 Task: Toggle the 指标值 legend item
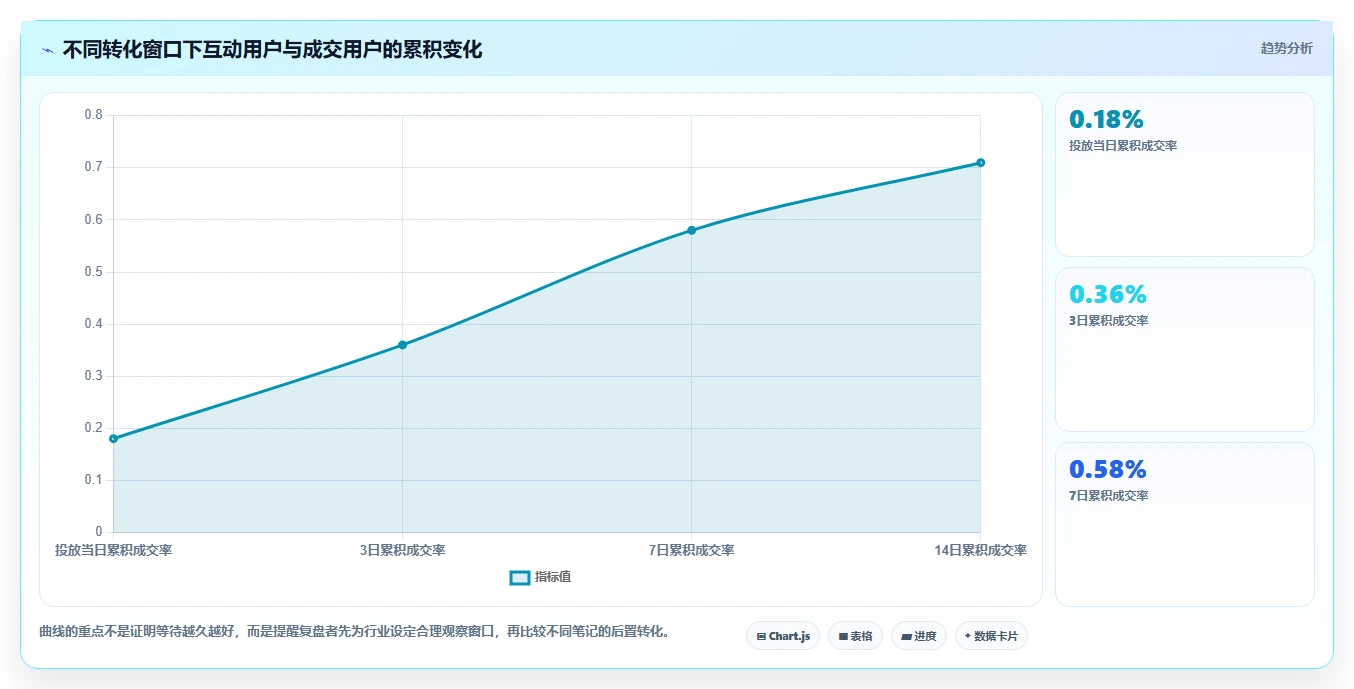coord(541,577)
